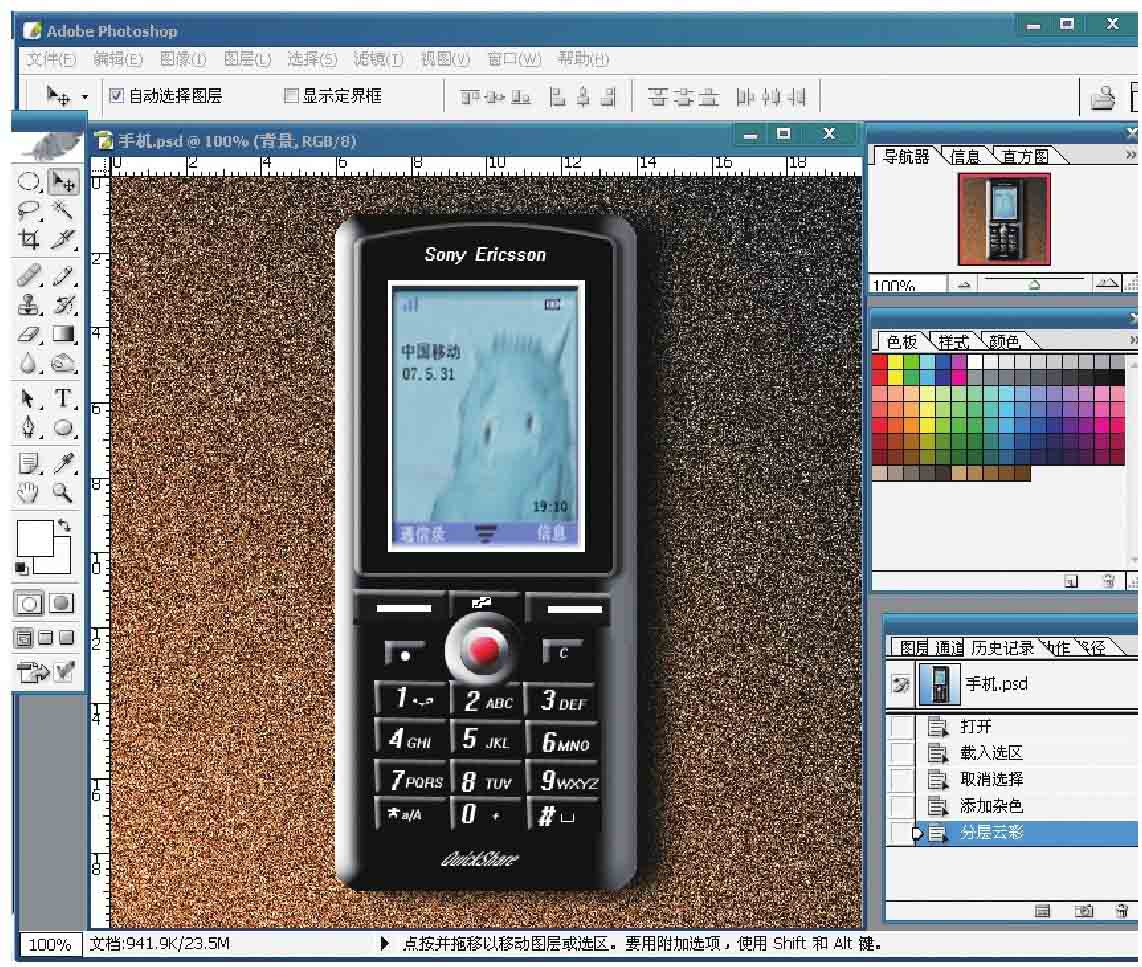Viewport: 1142px width, 967px height.
Task: Click the Navigator zoom slider handle
Action: point(1034,285)
